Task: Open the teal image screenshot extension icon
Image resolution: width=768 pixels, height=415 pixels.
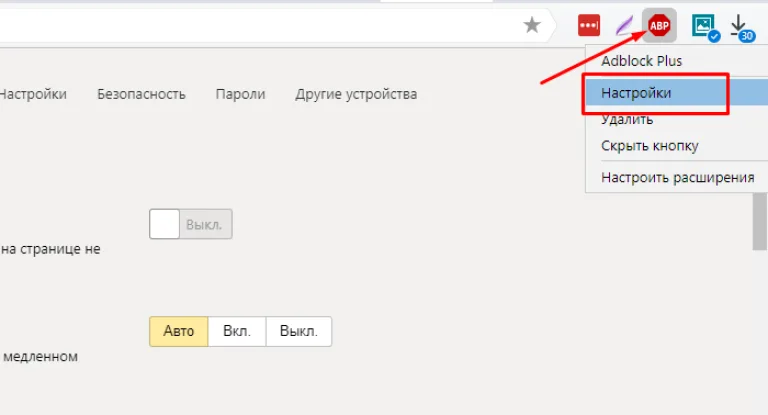Action: (705, 27)
